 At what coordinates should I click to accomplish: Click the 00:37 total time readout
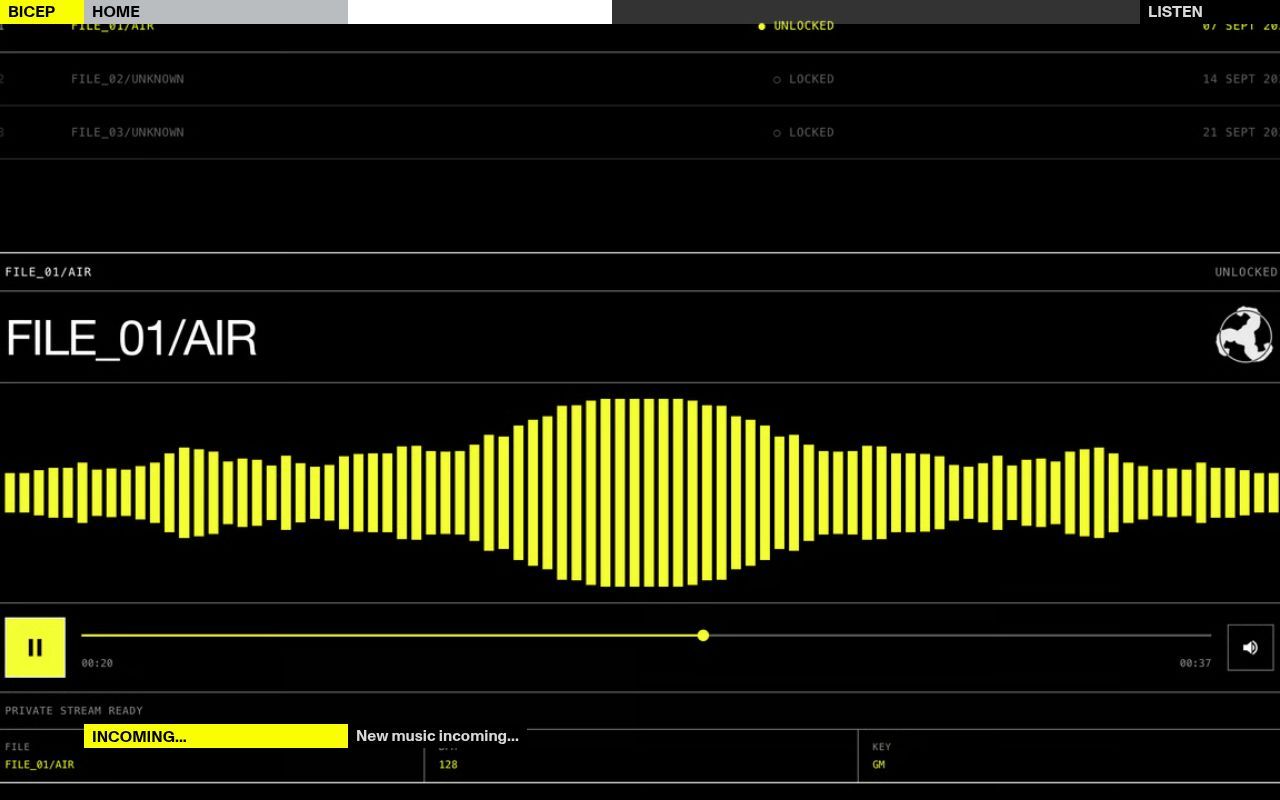pos(1195,663)
